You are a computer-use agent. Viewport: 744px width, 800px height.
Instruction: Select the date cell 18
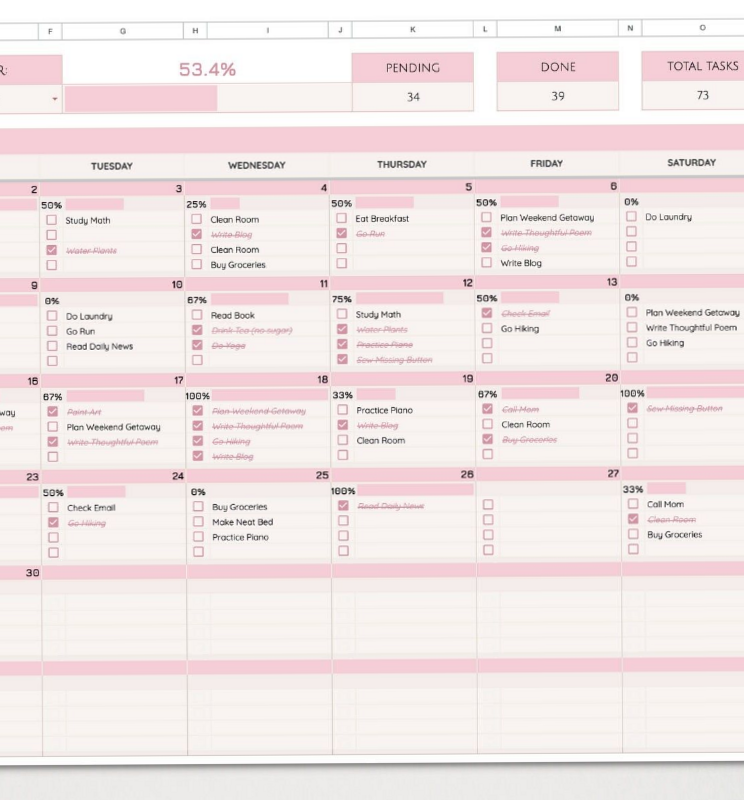[322, 379]
